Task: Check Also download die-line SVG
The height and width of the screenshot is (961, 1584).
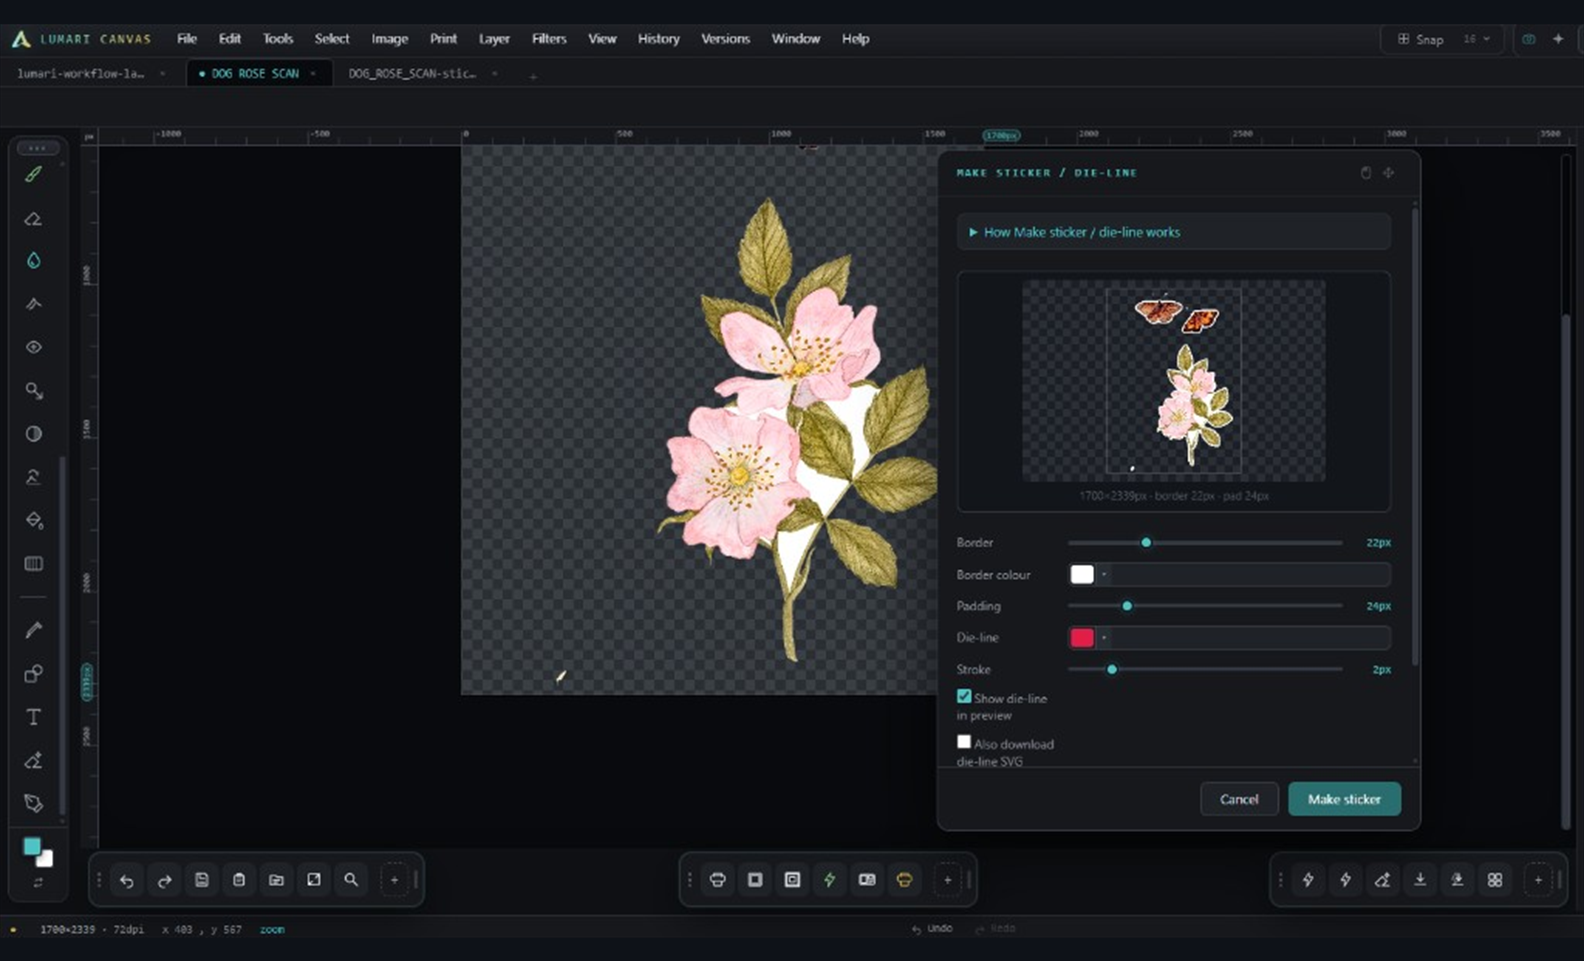Action: (x=964, y=742)
